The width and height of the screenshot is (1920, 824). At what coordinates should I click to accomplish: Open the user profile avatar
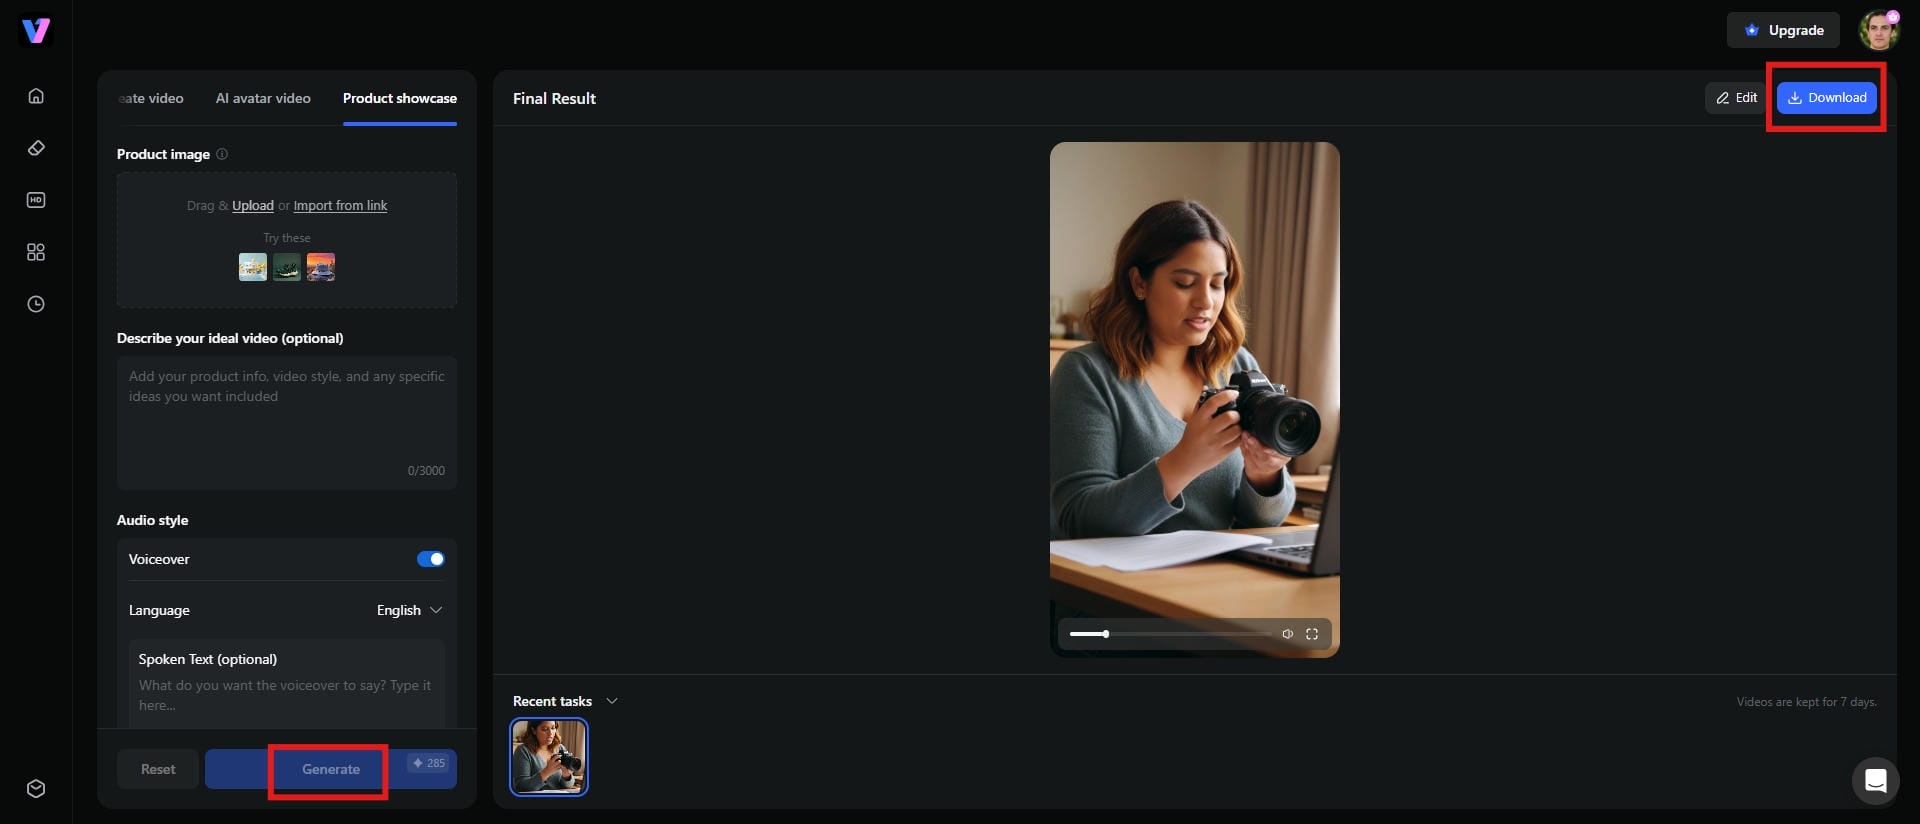coord(1878,30)
